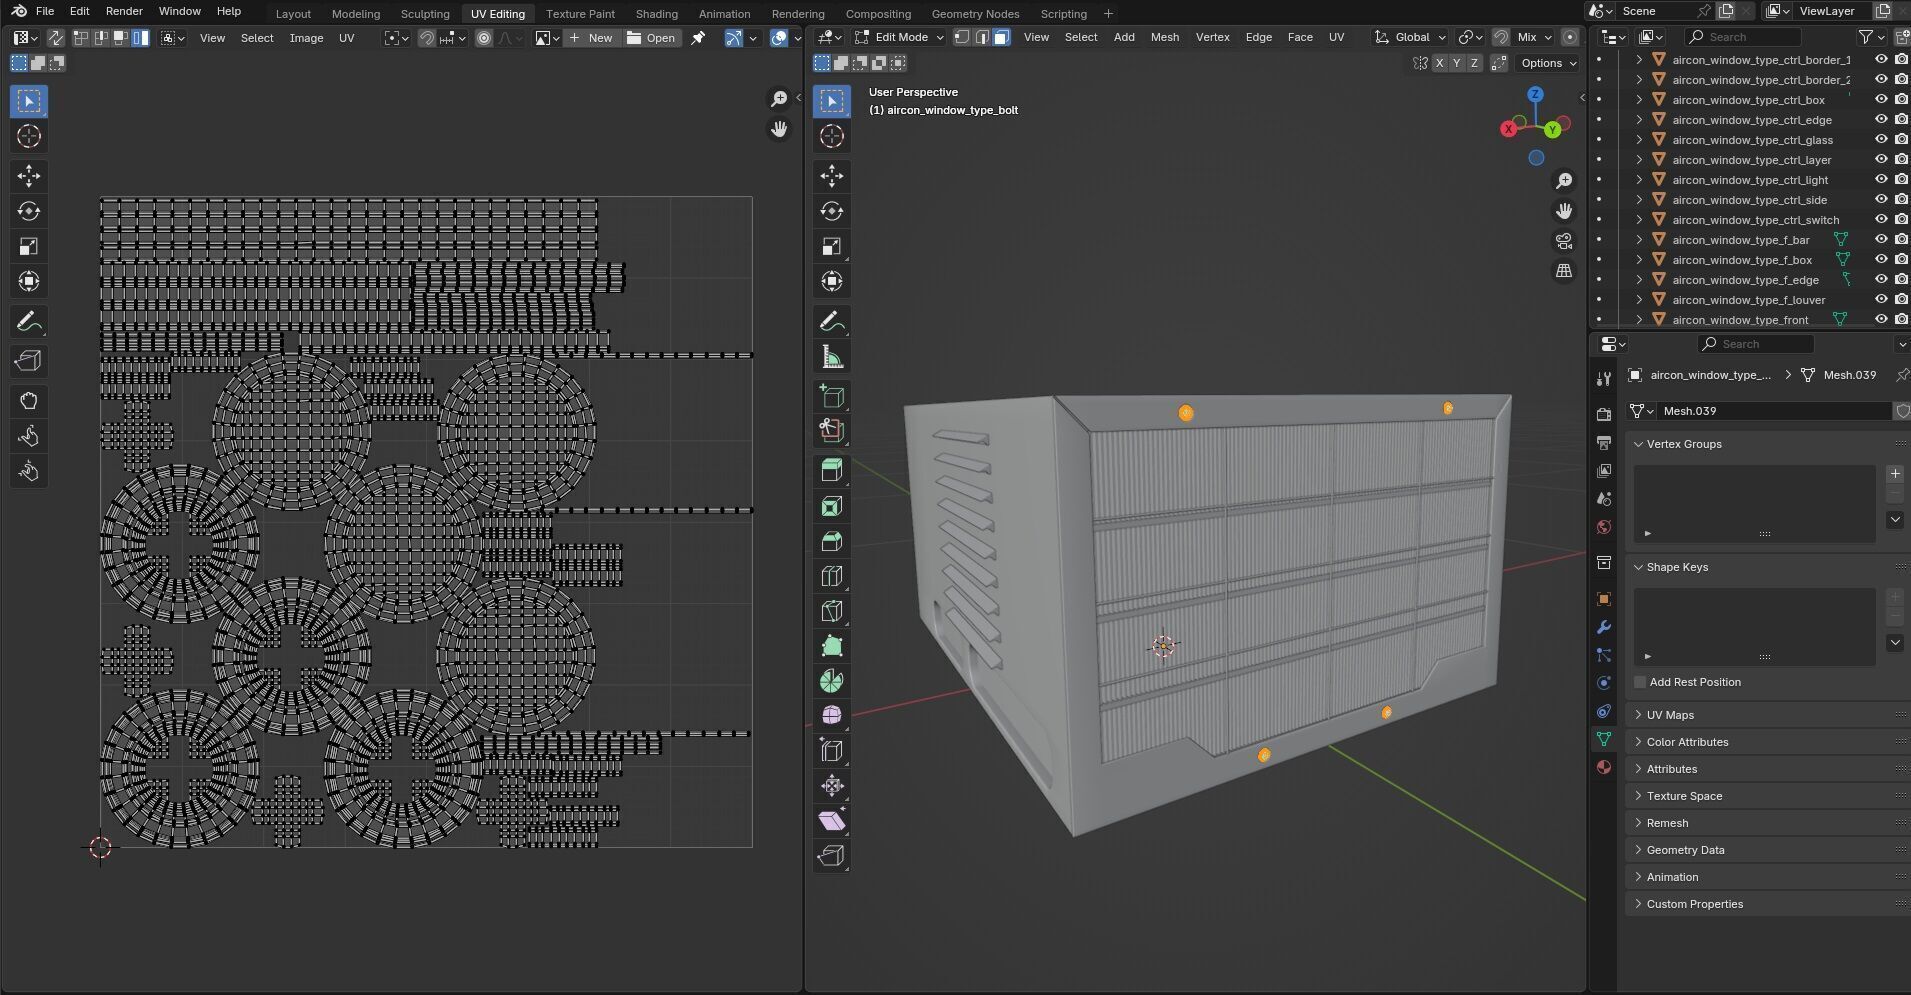Open the Render top menu
Screen dimensions: 1911x995
(x=124, y=11)
